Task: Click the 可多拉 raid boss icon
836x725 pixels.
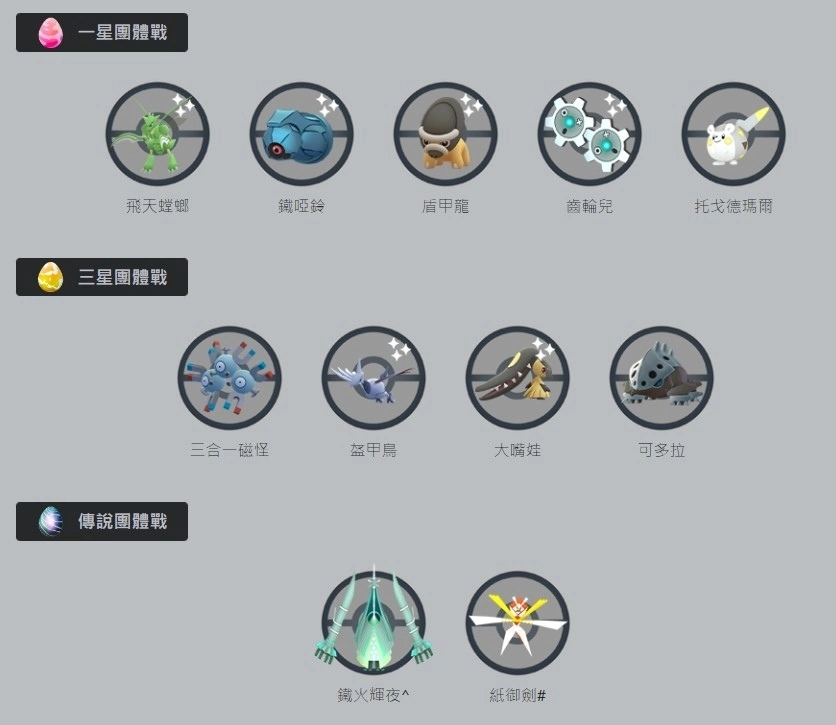Action: point(661,378)
